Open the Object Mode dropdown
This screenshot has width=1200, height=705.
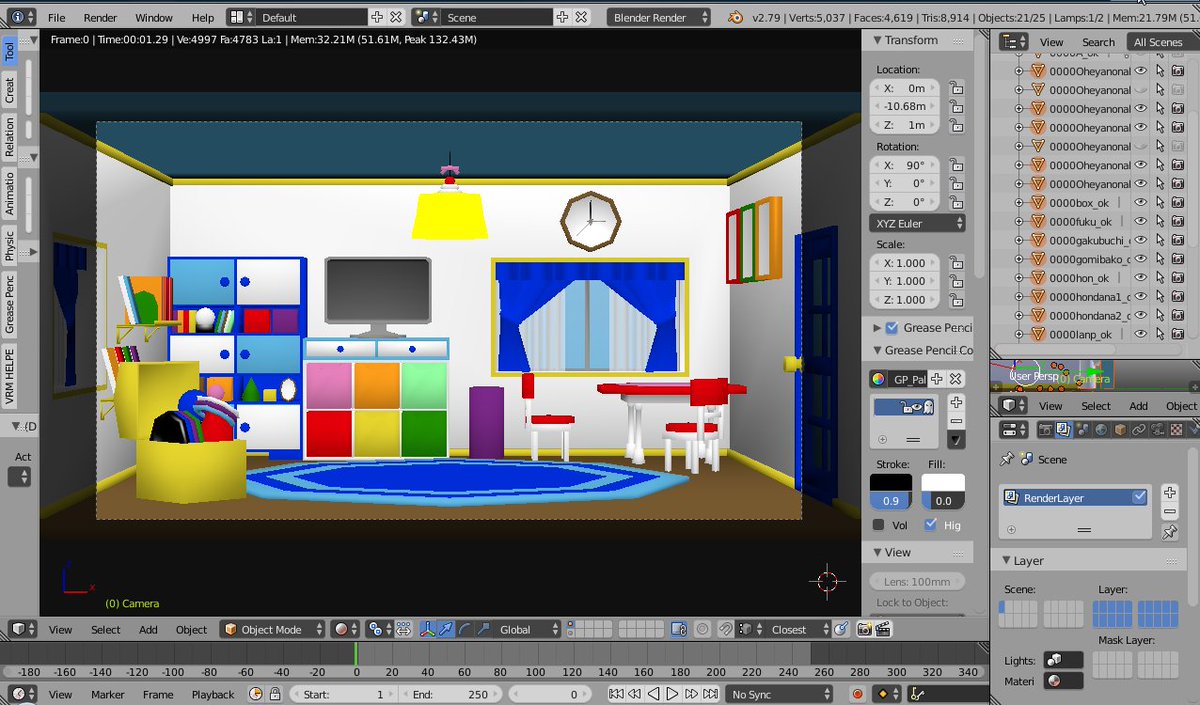pos(273,630)
